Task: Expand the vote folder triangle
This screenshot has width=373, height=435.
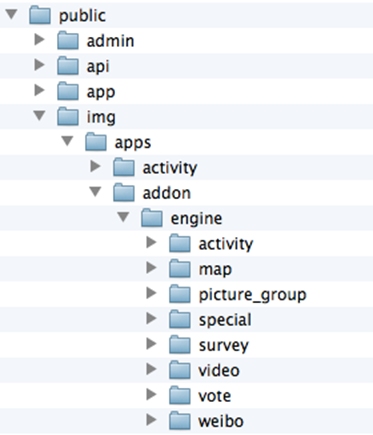Action: point(152,394)
